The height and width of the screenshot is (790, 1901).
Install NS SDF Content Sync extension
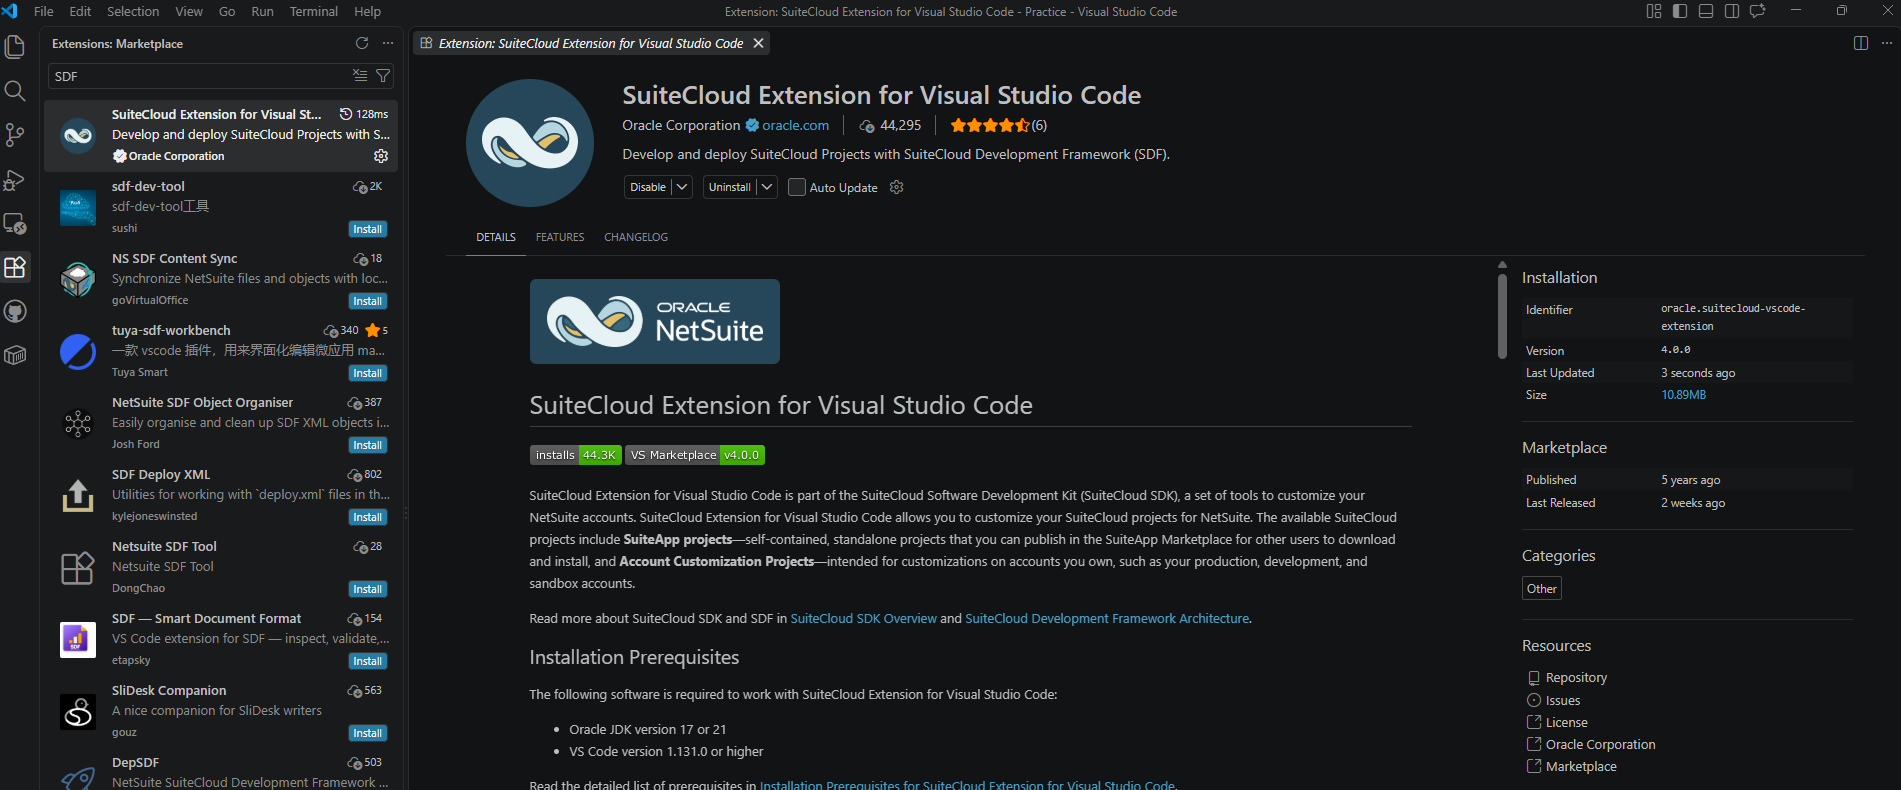(368, 301)
